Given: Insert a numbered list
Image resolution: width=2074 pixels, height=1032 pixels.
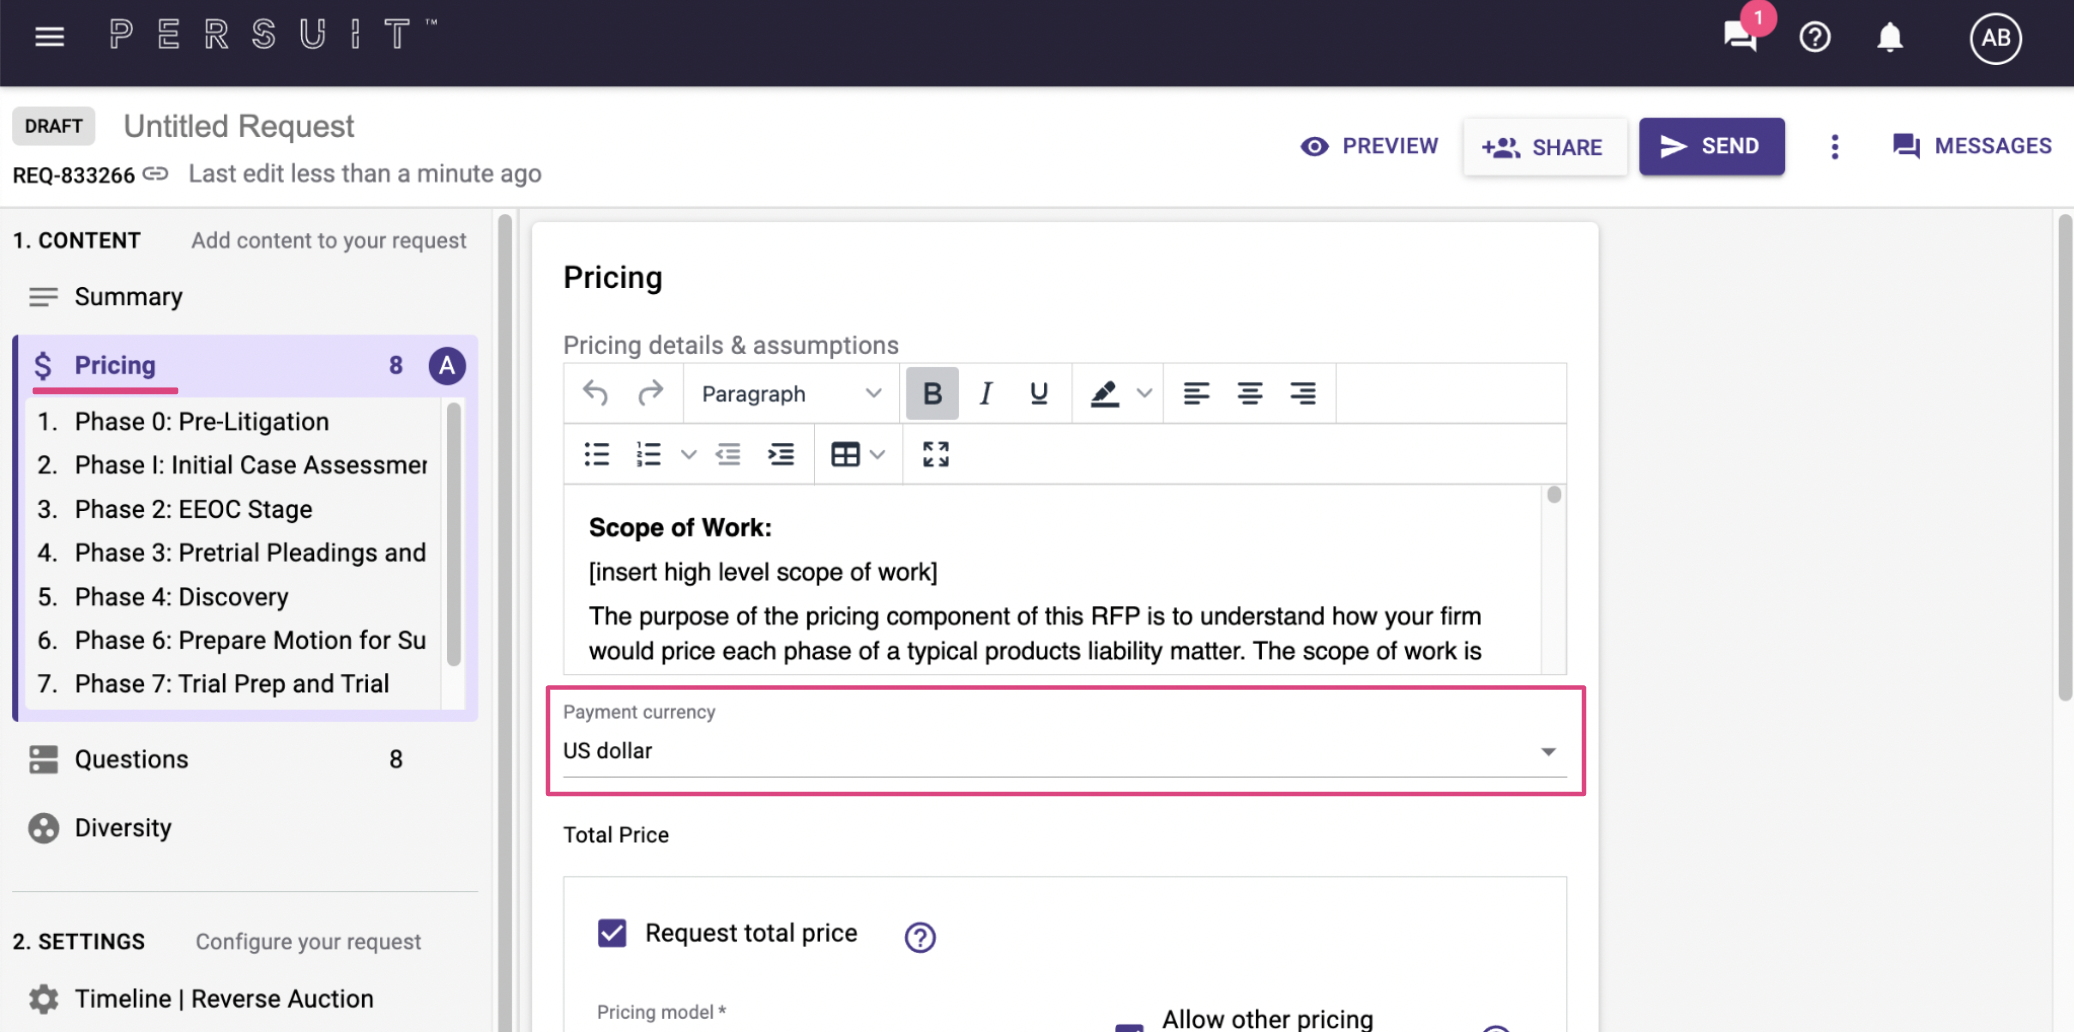Looking at the screenshot, I should 648,454.
